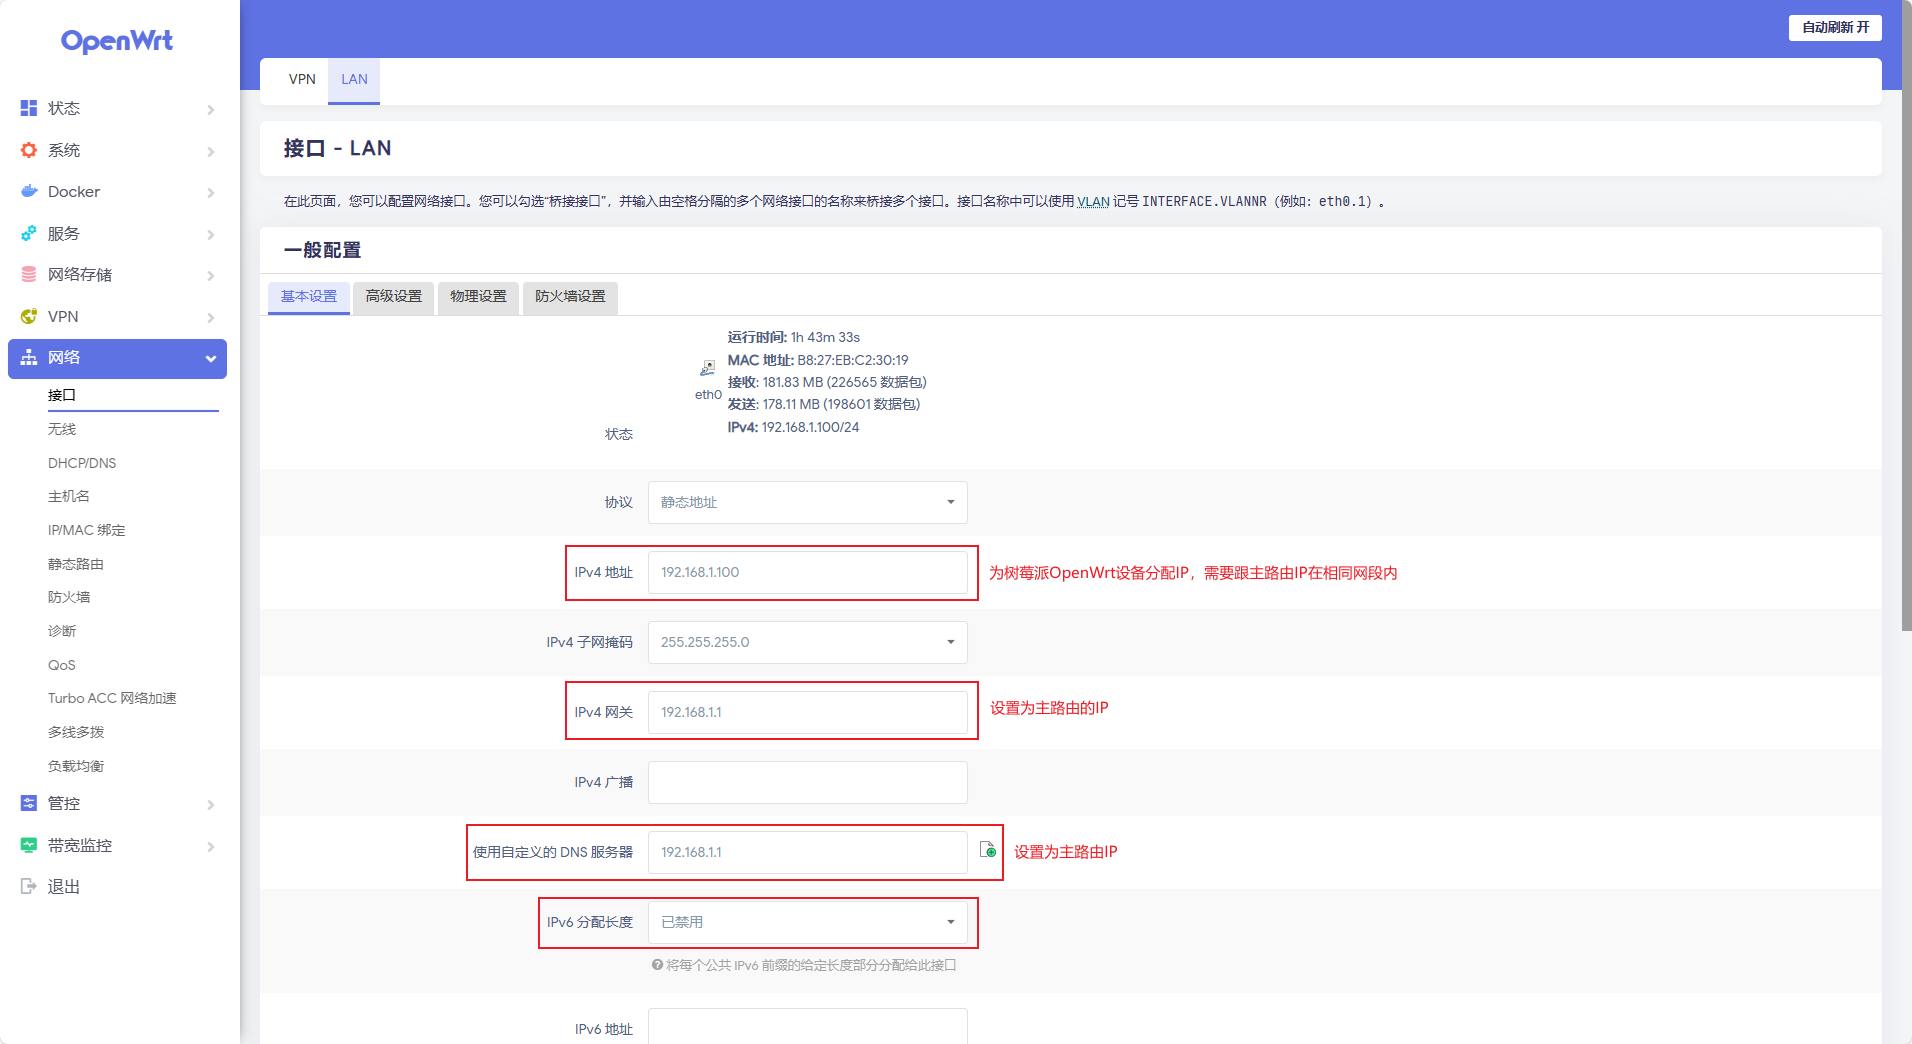
Task: Click the logout icon in sidebar
Action: (x=29, y=886)
